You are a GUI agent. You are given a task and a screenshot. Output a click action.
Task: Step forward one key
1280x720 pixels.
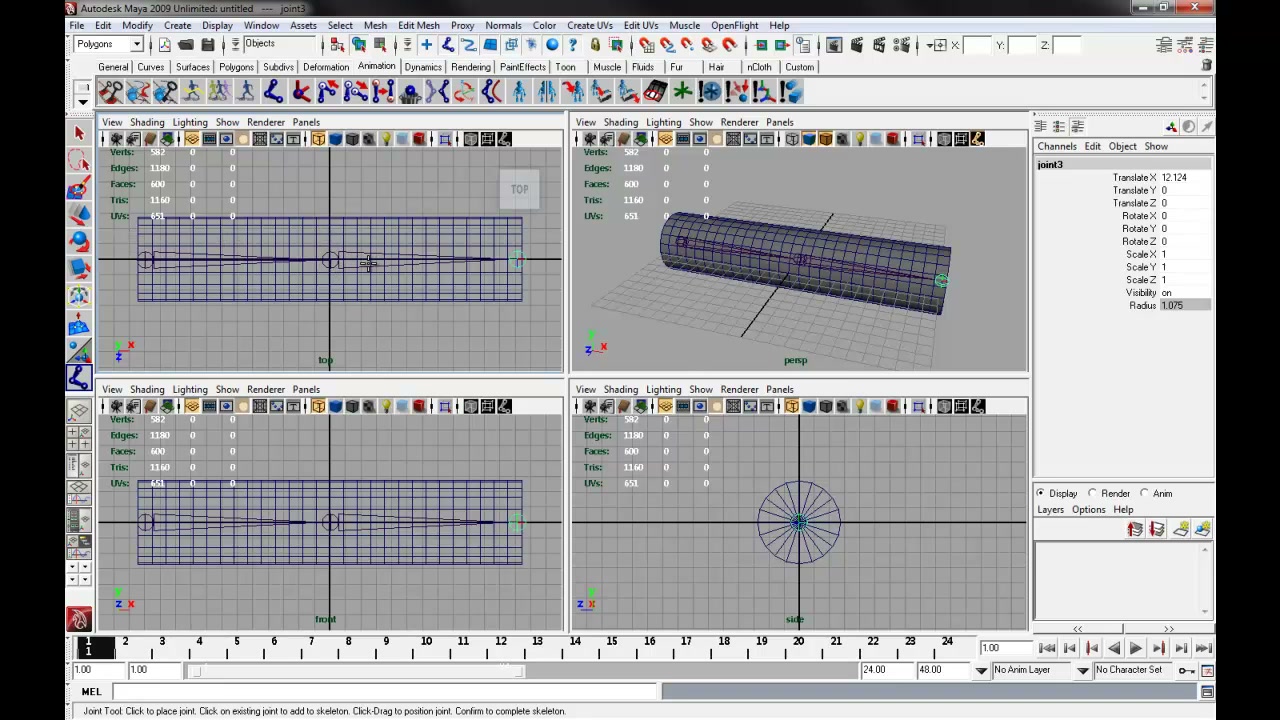(1159, 649)
